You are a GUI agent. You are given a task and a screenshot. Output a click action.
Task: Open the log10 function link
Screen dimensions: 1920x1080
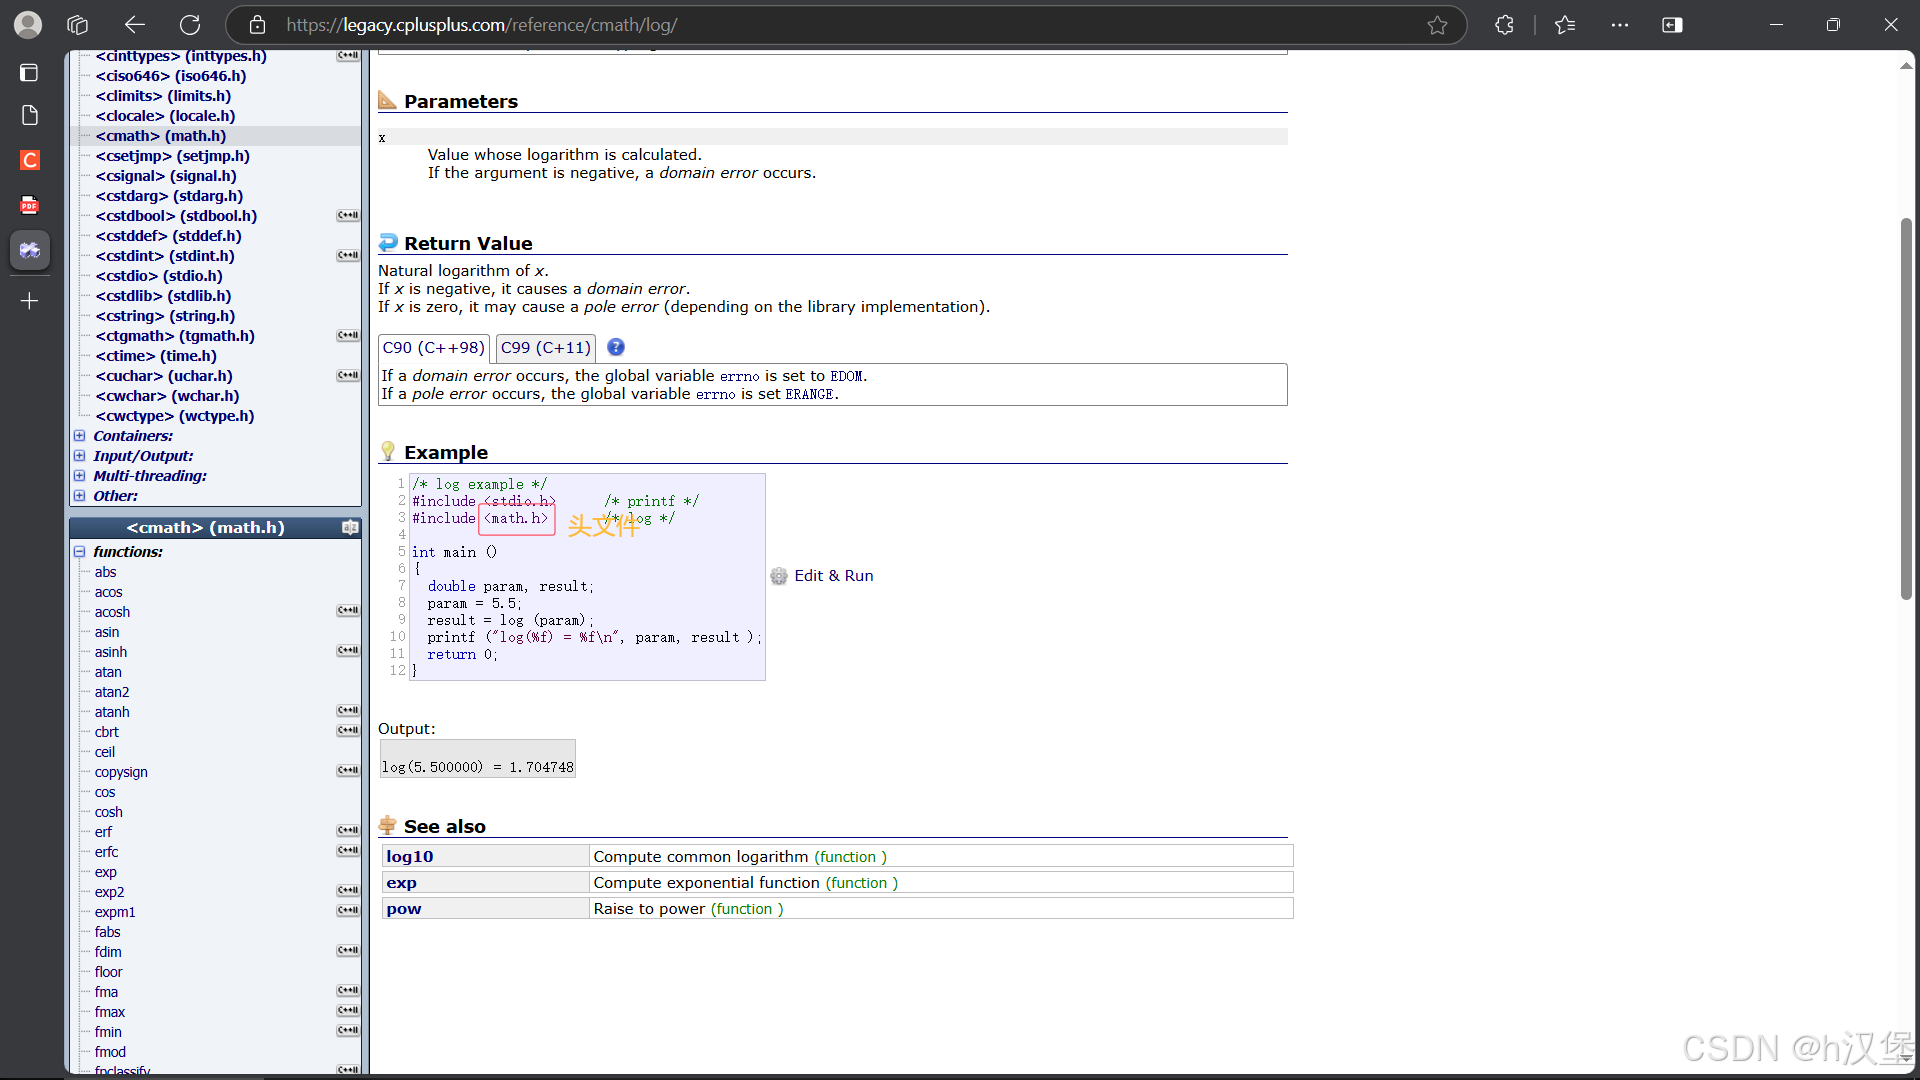click(x=410, y=857)
